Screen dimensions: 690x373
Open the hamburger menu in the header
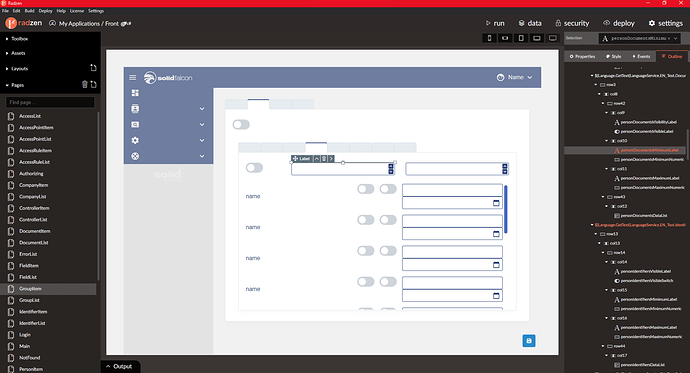(x=132, y=77)
